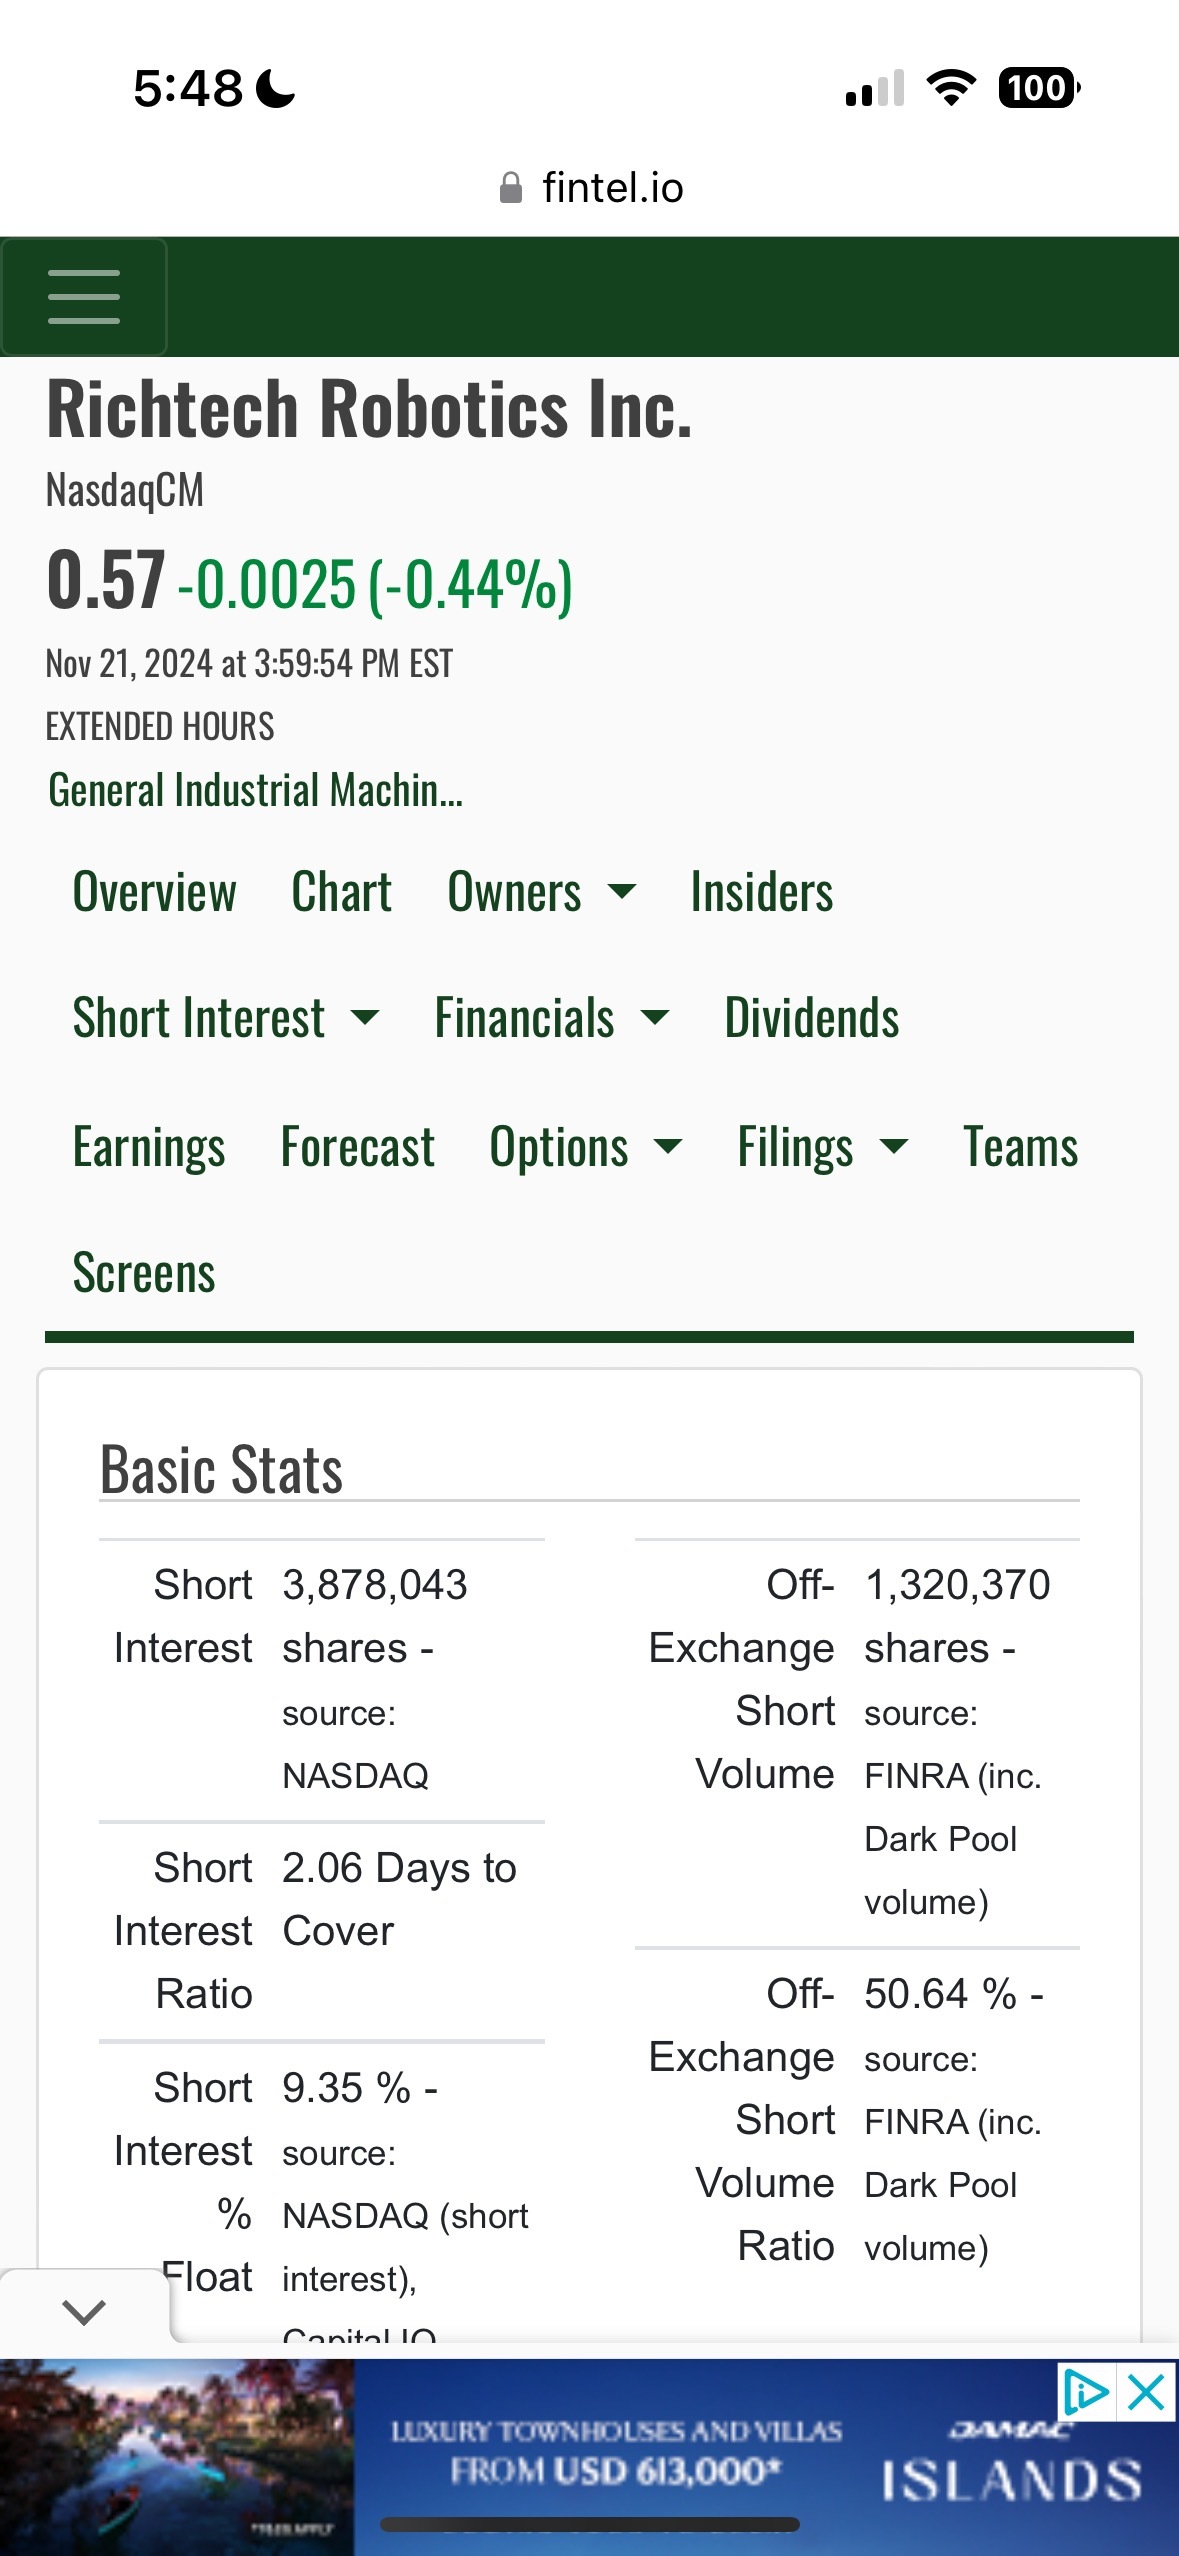Expand the Filings dropdown
1179x2556 pixels.
point(823,1147)
